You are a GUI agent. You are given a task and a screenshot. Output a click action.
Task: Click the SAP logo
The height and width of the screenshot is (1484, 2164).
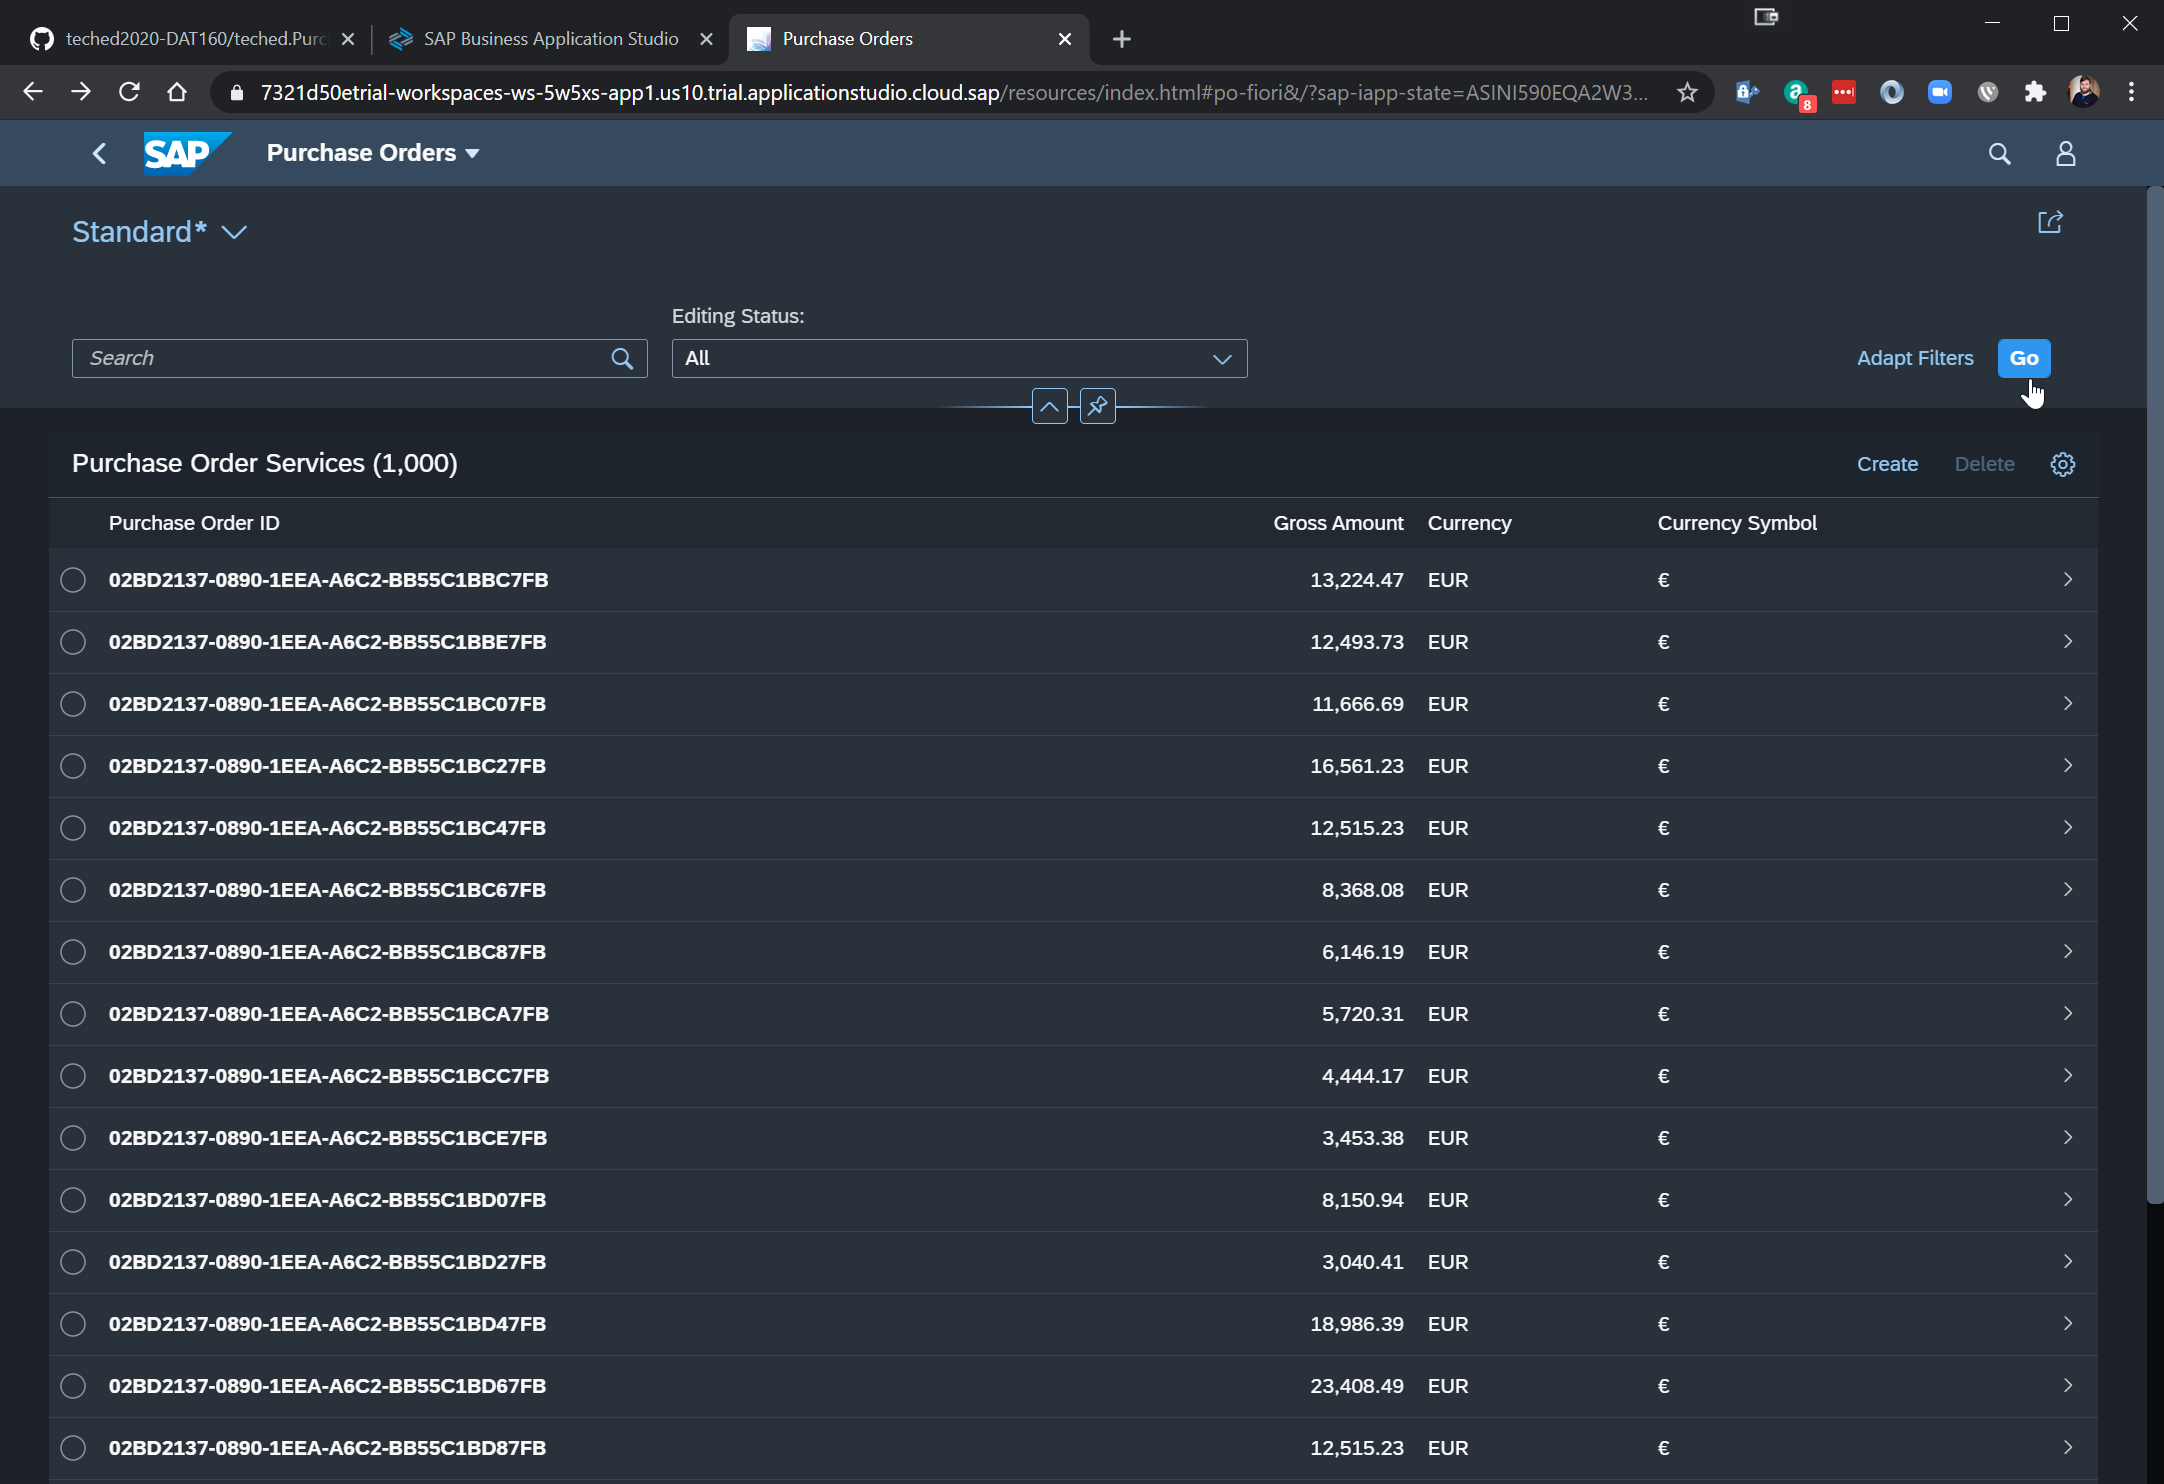pos(187,153)
